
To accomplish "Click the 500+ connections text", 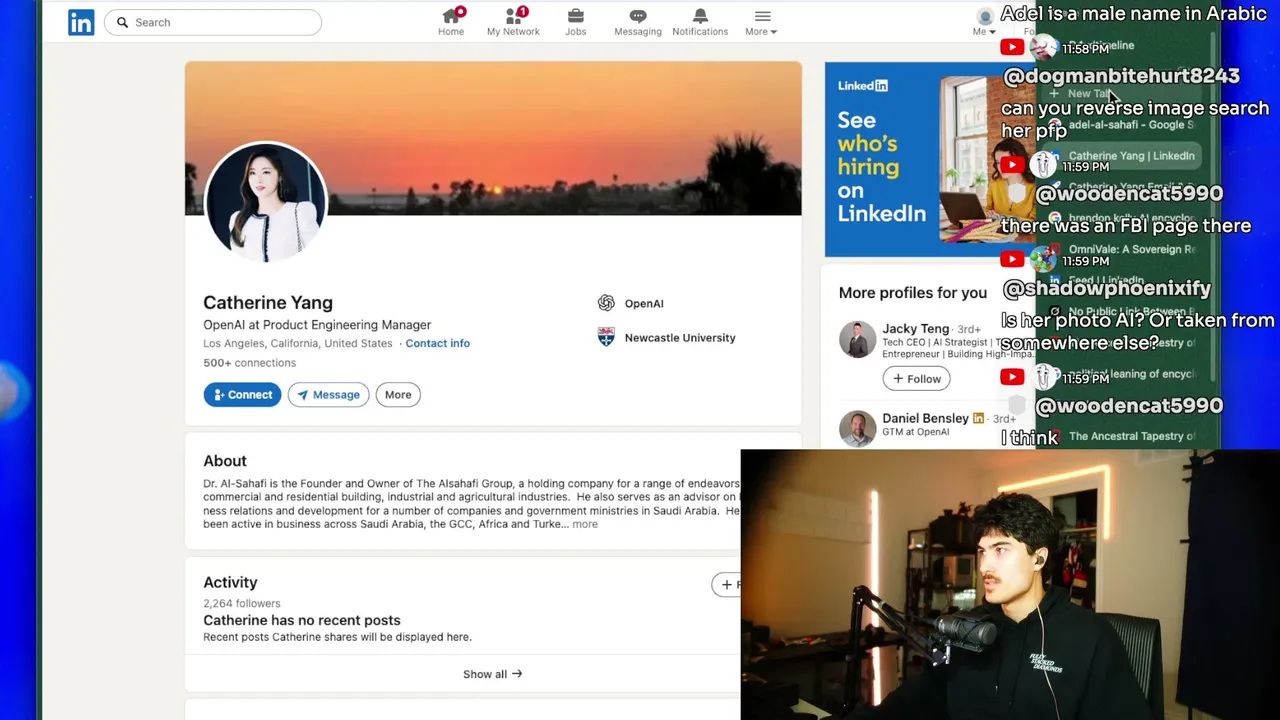I will (x=249, y=363).
